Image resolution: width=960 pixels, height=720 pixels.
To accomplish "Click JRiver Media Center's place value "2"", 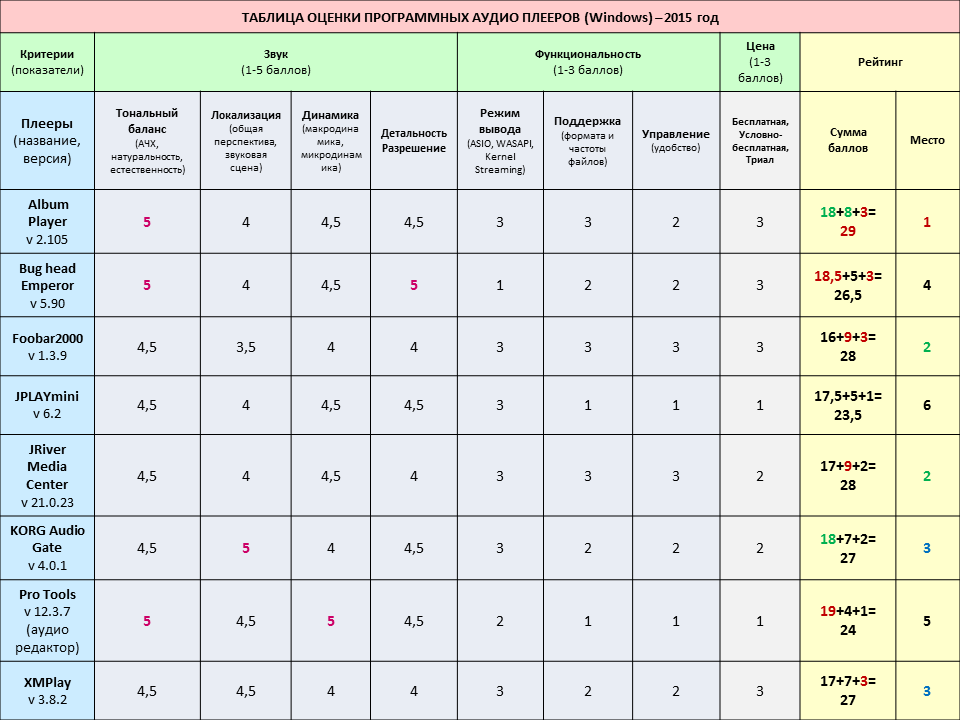I will 927,476.
